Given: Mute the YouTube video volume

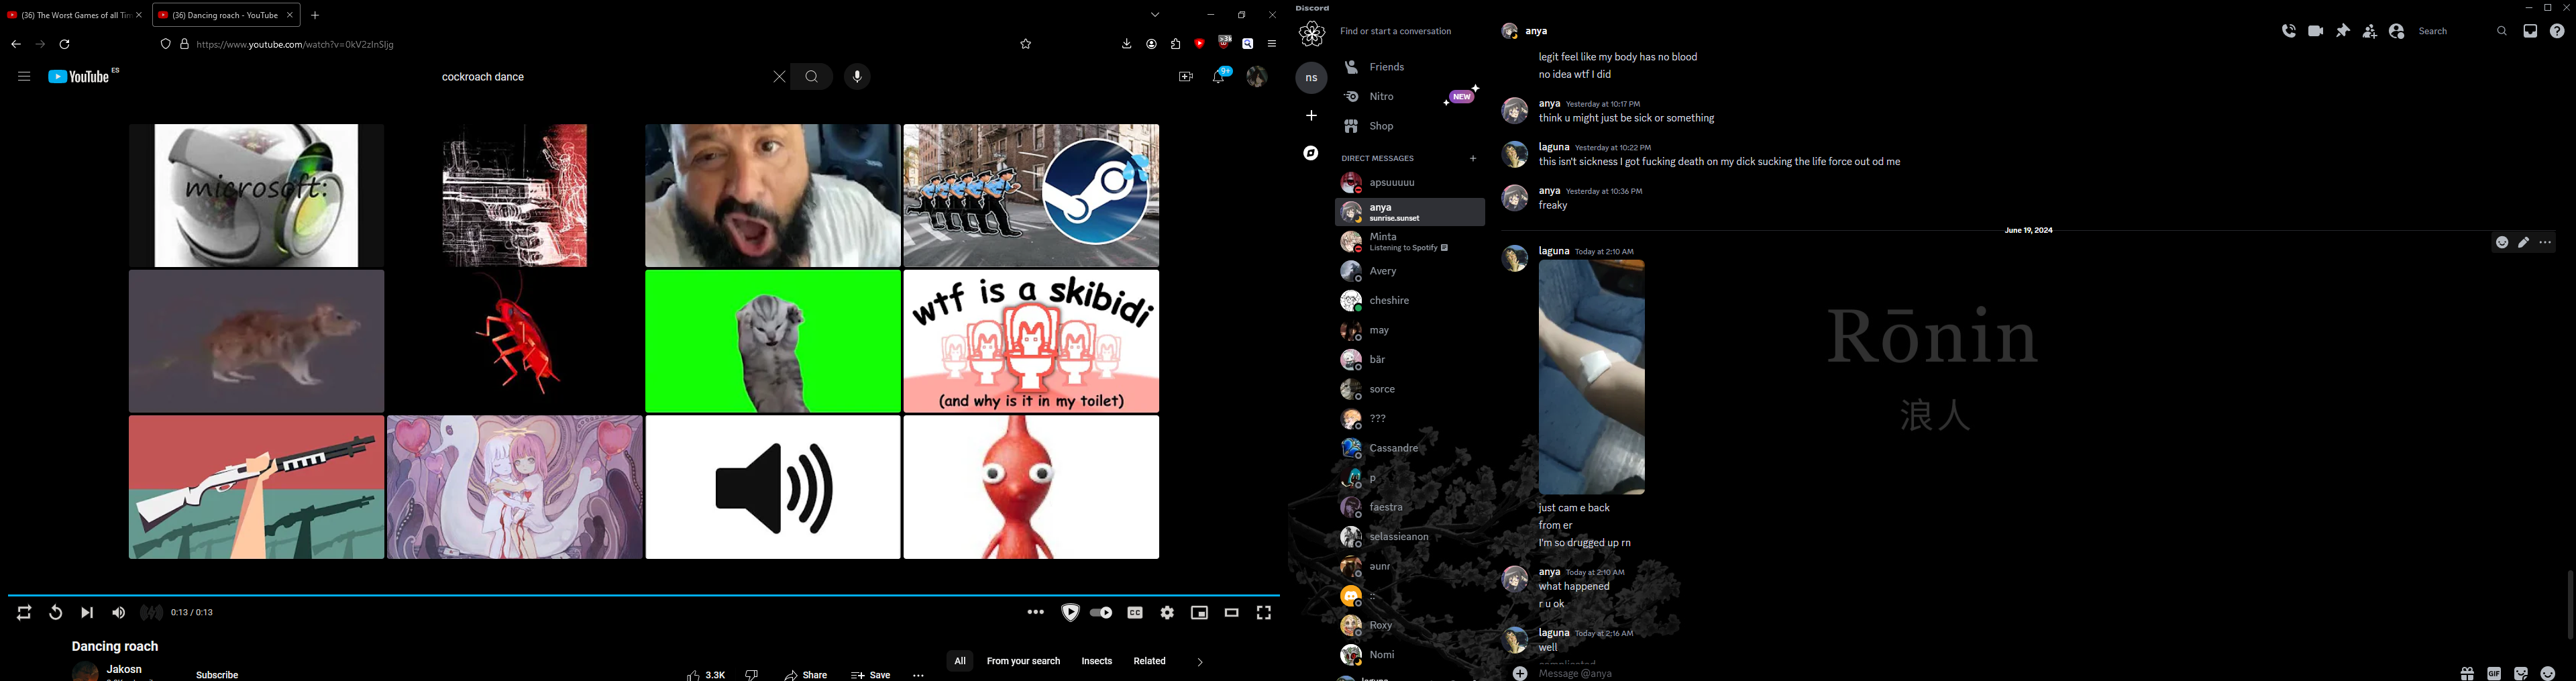Looking at the screenshot, I should tap(119, 613).
